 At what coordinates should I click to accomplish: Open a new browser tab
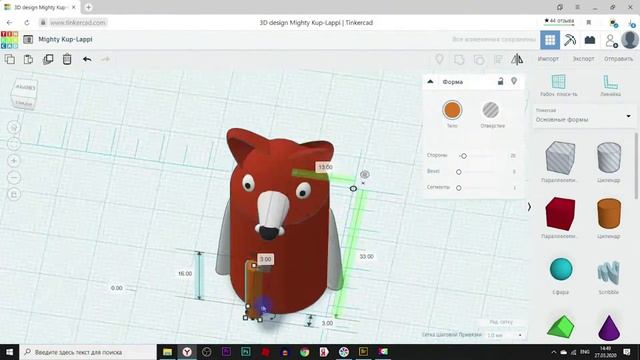coord(89,7)
